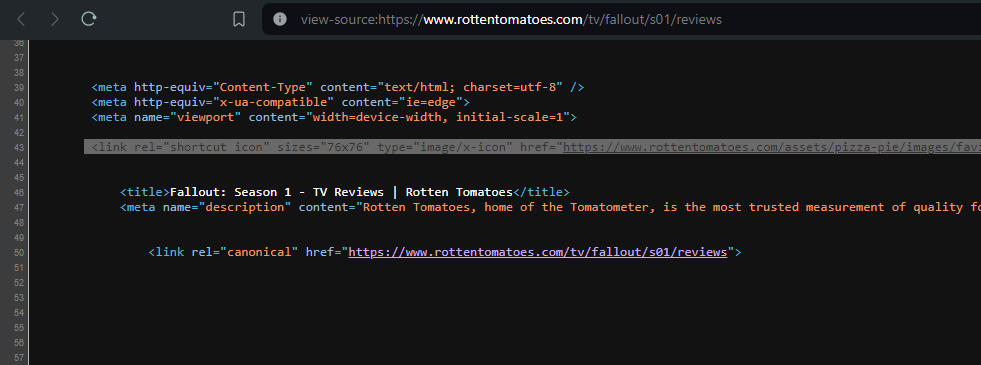Select line number 39 in the gutter
Image resolution: width=981 pixels, height=365 pixels.
[x=19, y=87]
